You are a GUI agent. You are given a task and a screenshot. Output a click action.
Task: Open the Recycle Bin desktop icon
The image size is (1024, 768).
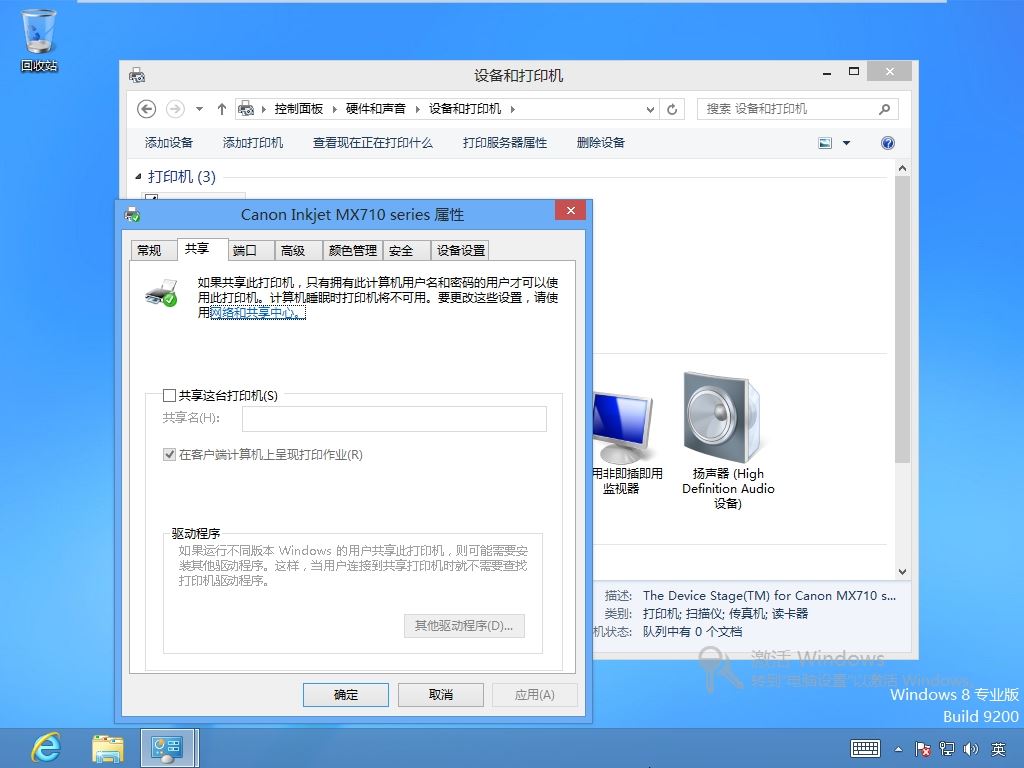(39, 39)
